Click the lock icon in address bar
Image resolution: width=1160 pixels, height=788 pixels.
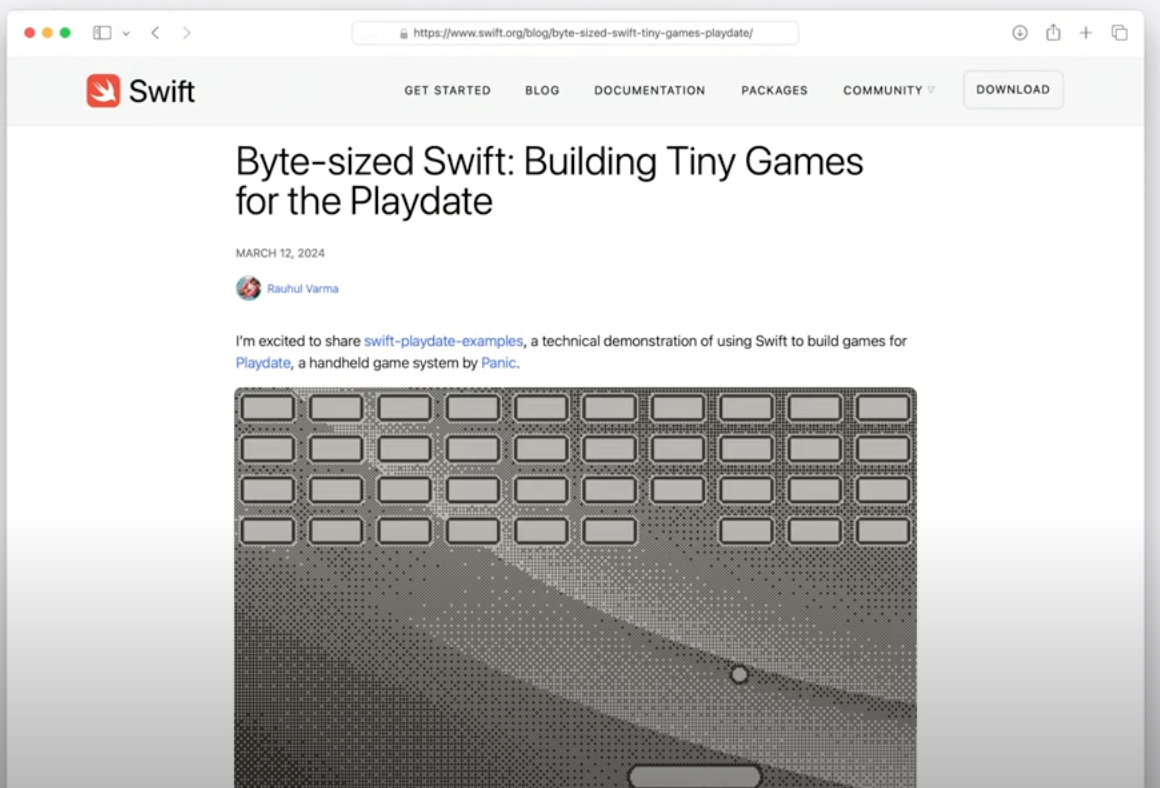click(x=404, y=33)
